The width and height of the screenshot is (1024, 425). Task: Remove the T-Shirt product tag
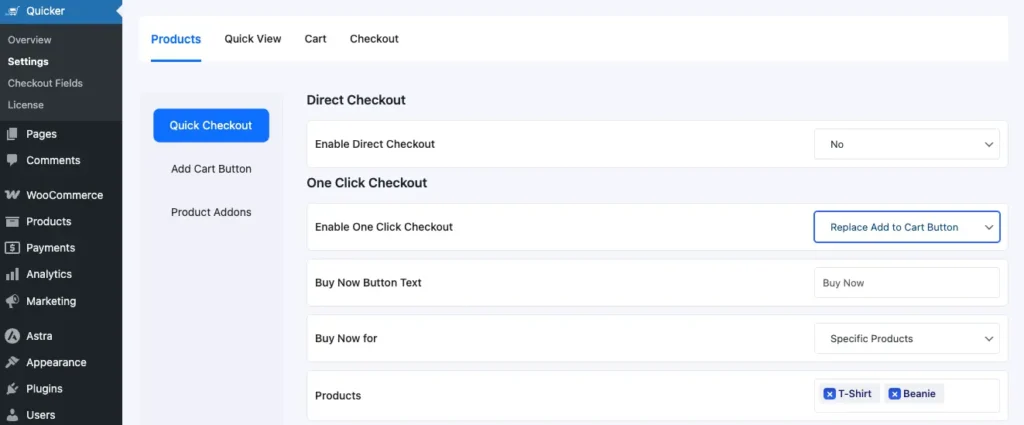(x=829, y=394)
